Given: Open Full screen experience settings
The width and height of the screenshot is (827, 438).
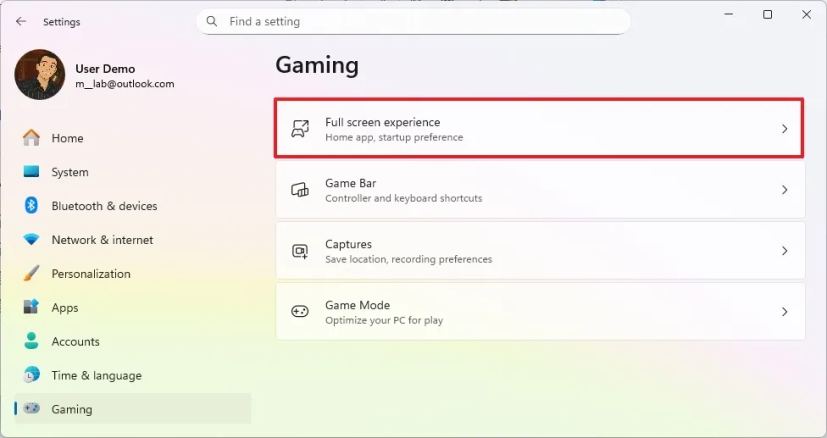Looking at the screenshot, I should click(539, 128).
